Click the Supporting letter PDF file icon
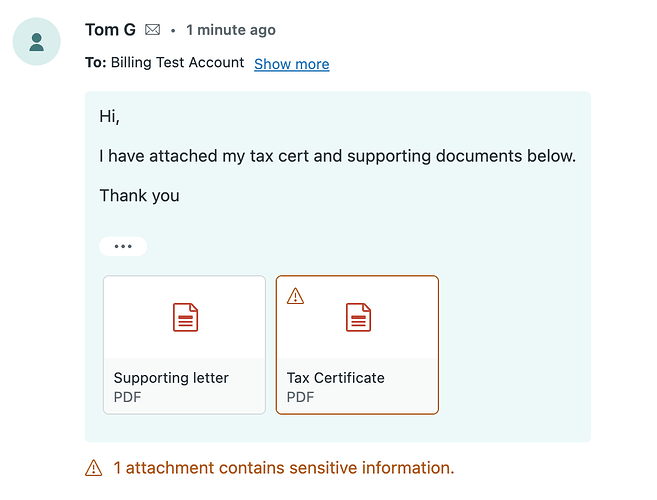The image size is (657, 500). click(185, 318)
